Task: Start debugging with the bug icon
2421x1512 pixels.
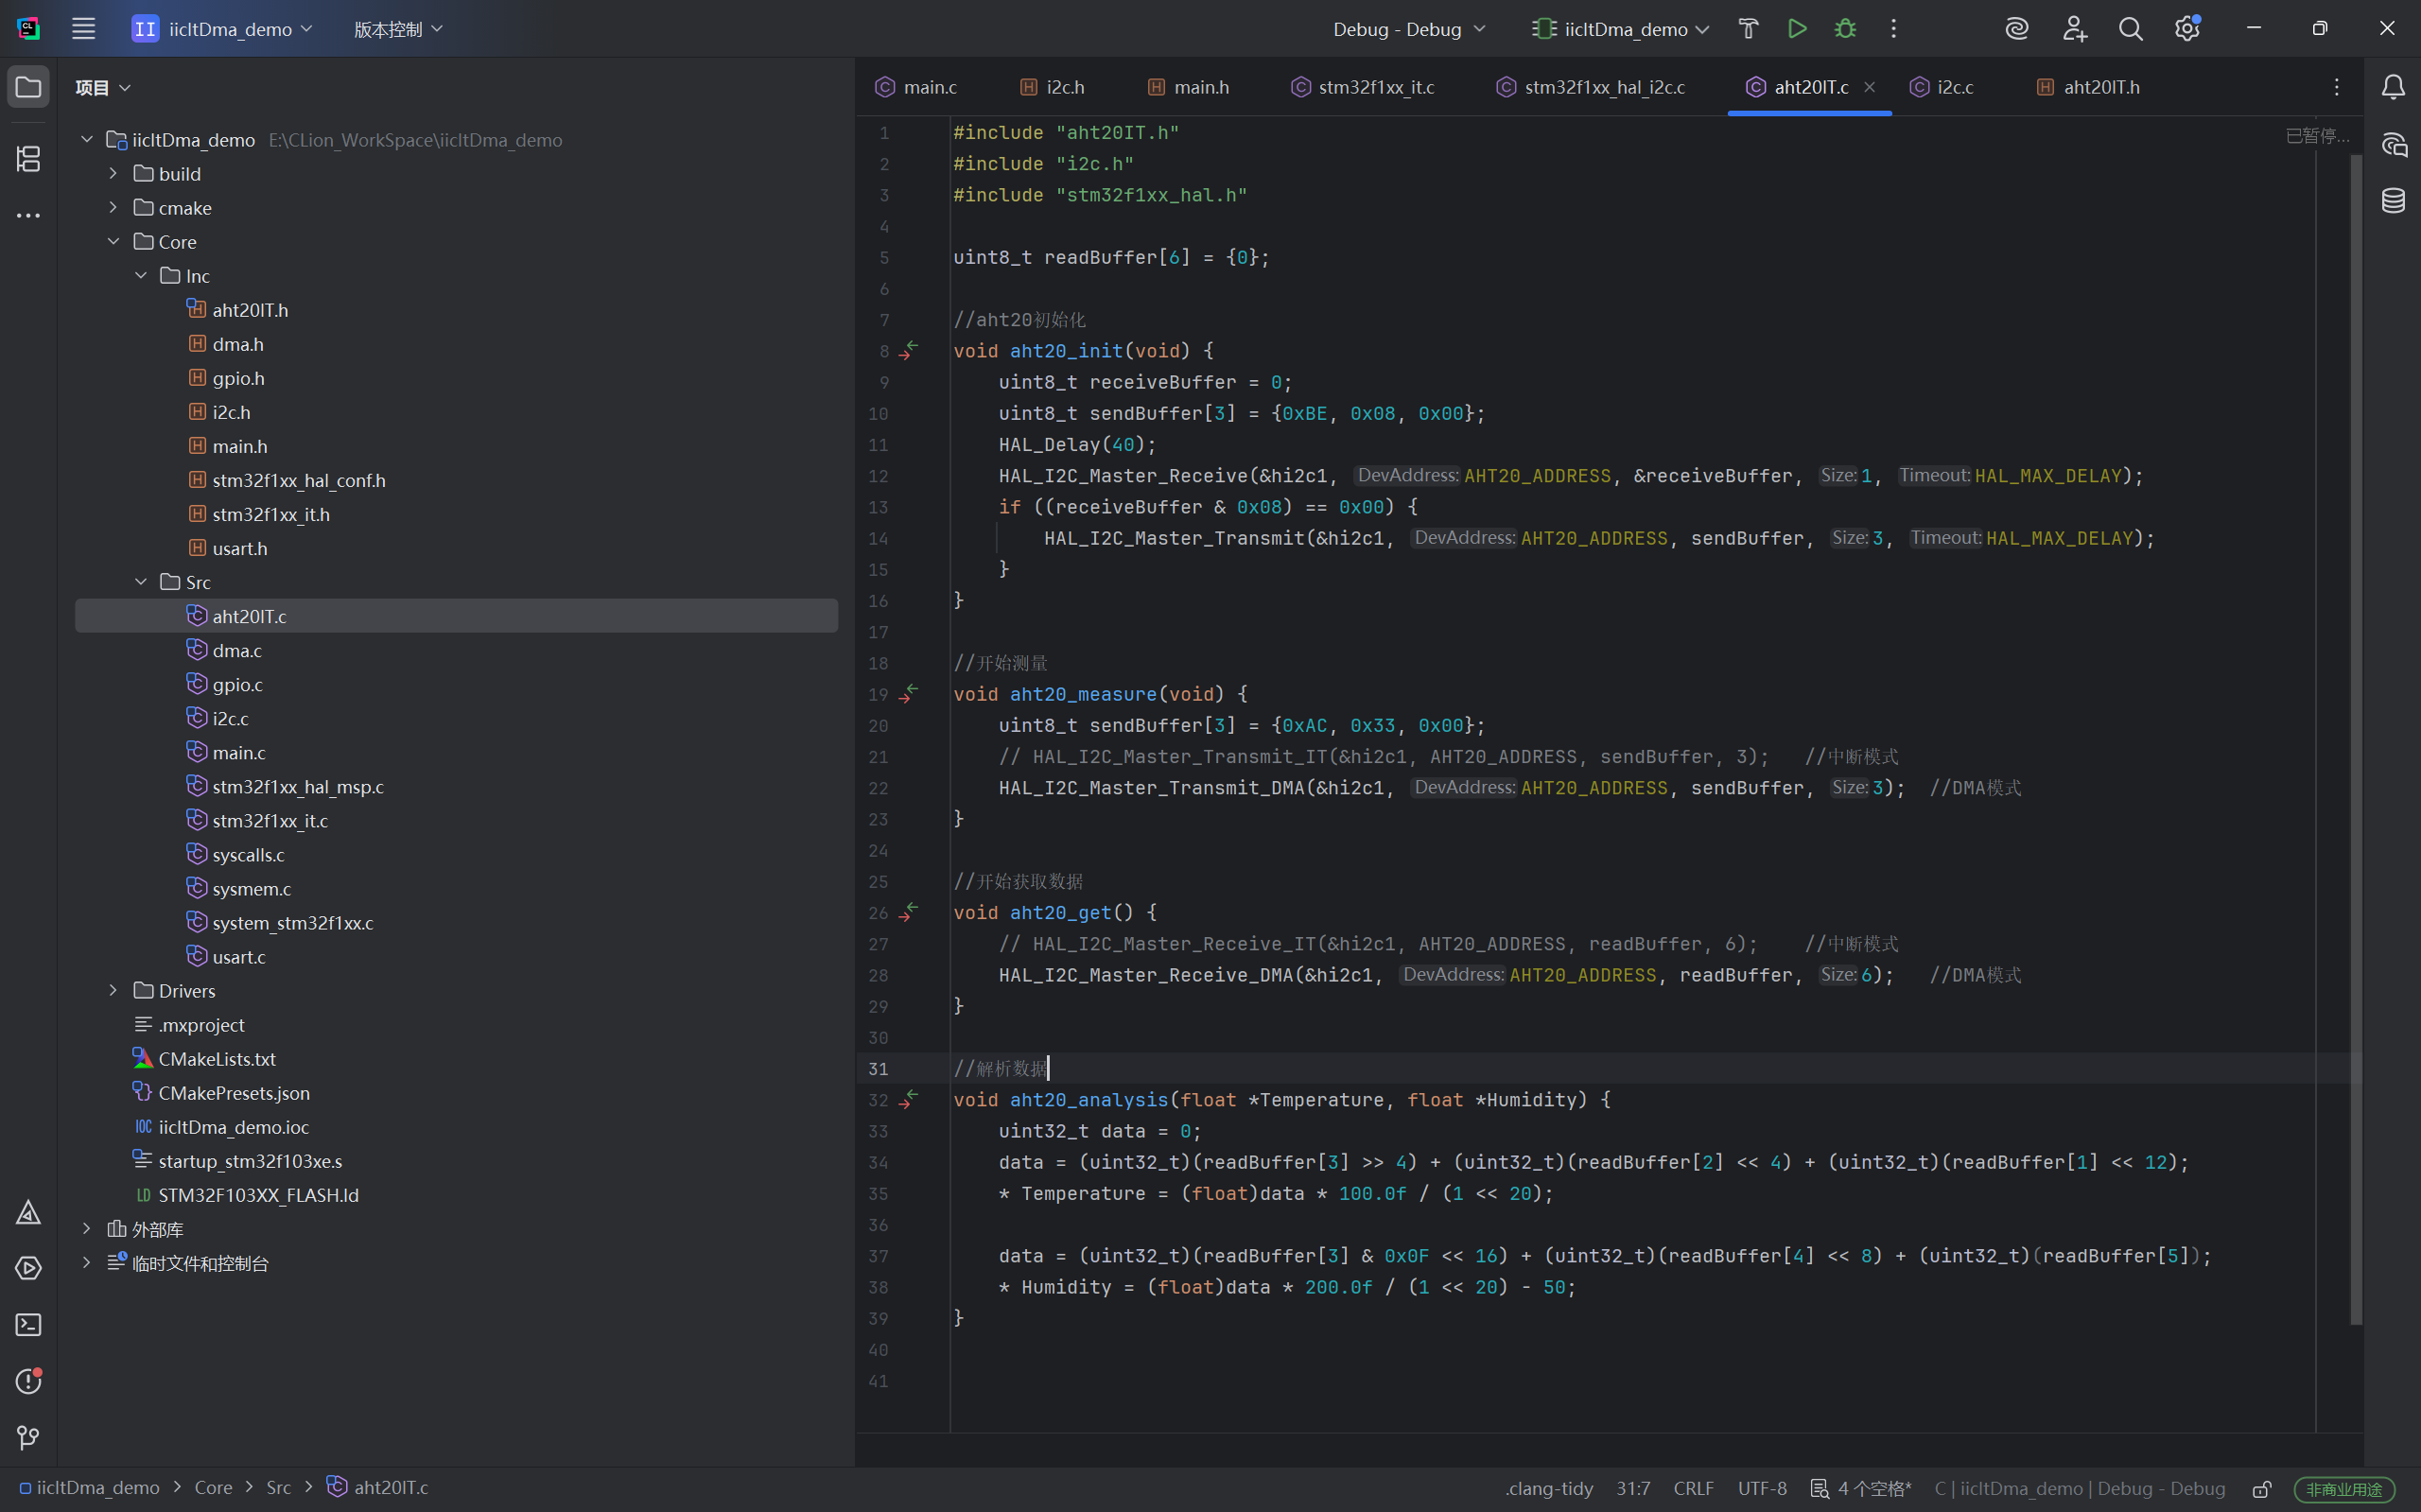Action: [x=1845, y=29]
